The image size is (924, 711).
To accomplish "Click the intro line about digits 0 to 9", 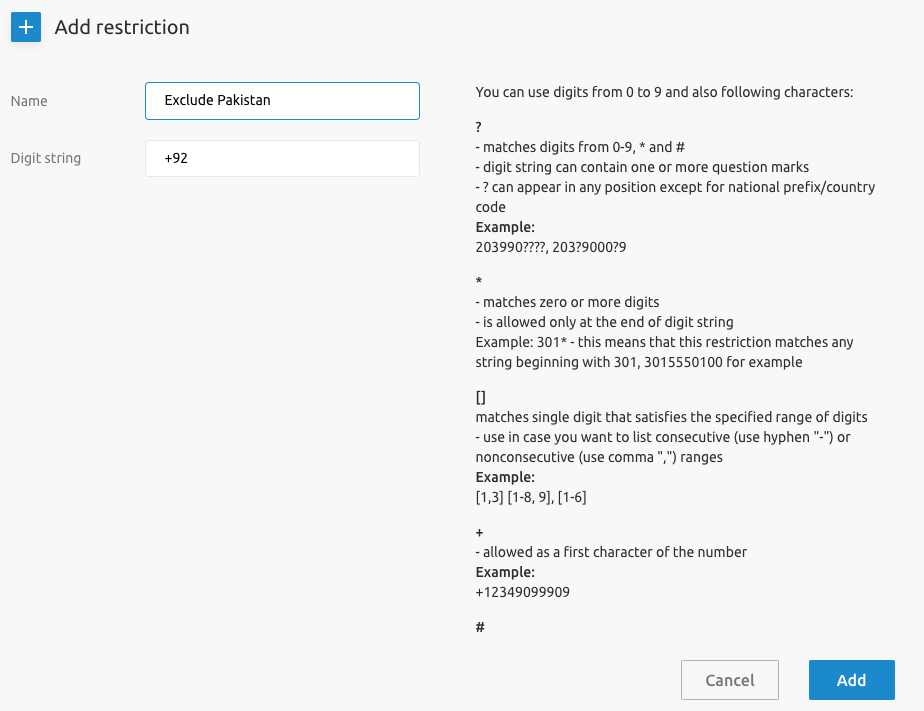I will tap(664, 93).
